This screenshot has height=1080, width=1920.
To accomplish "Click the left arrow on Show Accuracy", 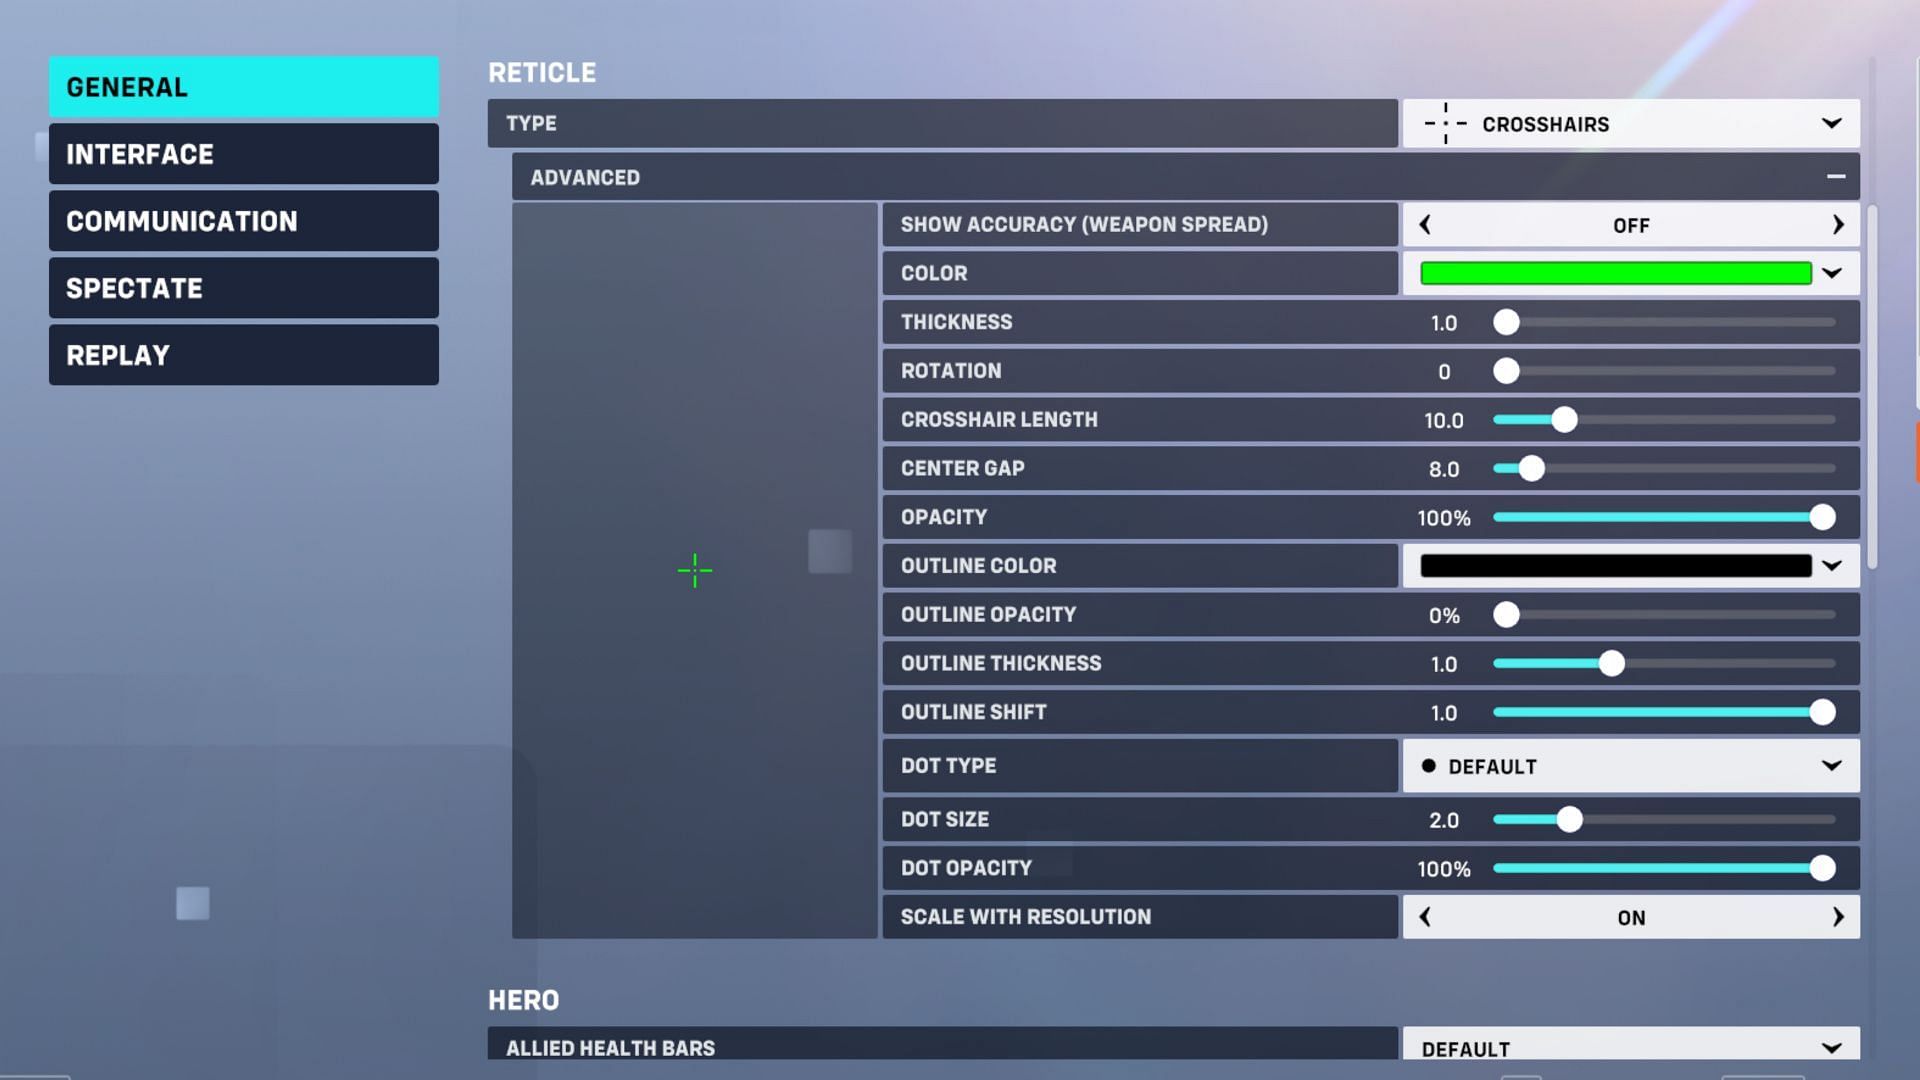I will pos(1425,224).
